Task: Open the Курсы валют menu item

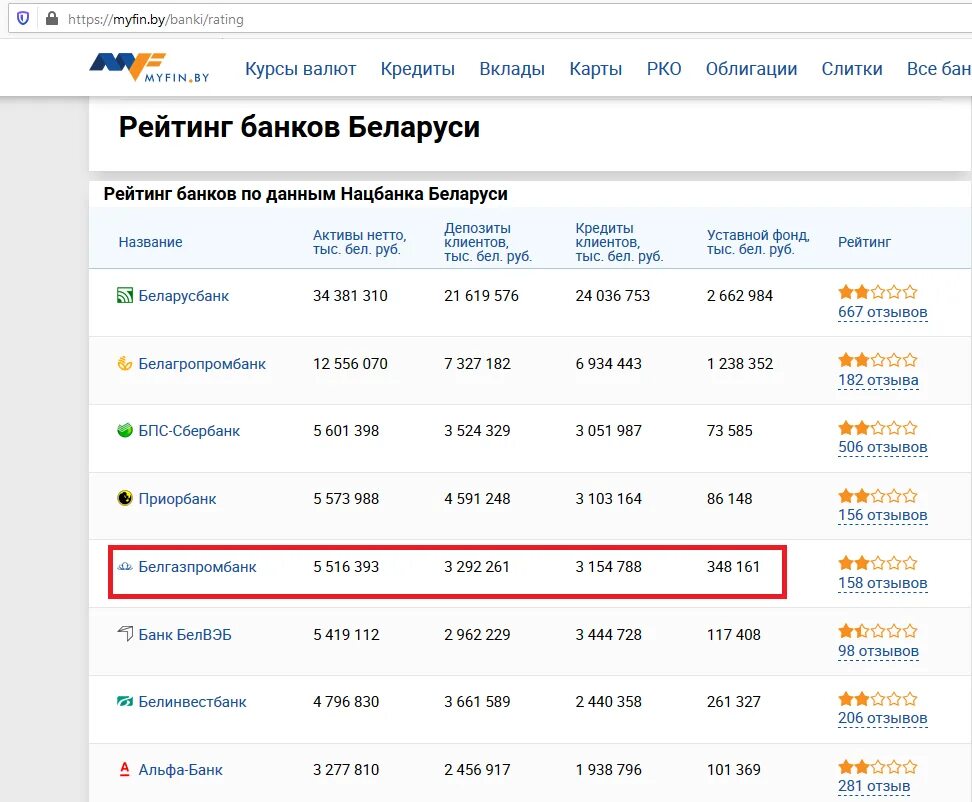Action: pos(301,69)
